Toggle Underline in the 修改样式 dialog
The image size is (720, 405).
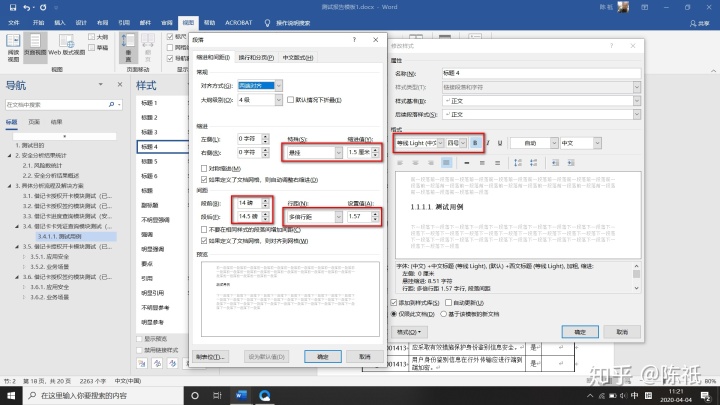500,143
